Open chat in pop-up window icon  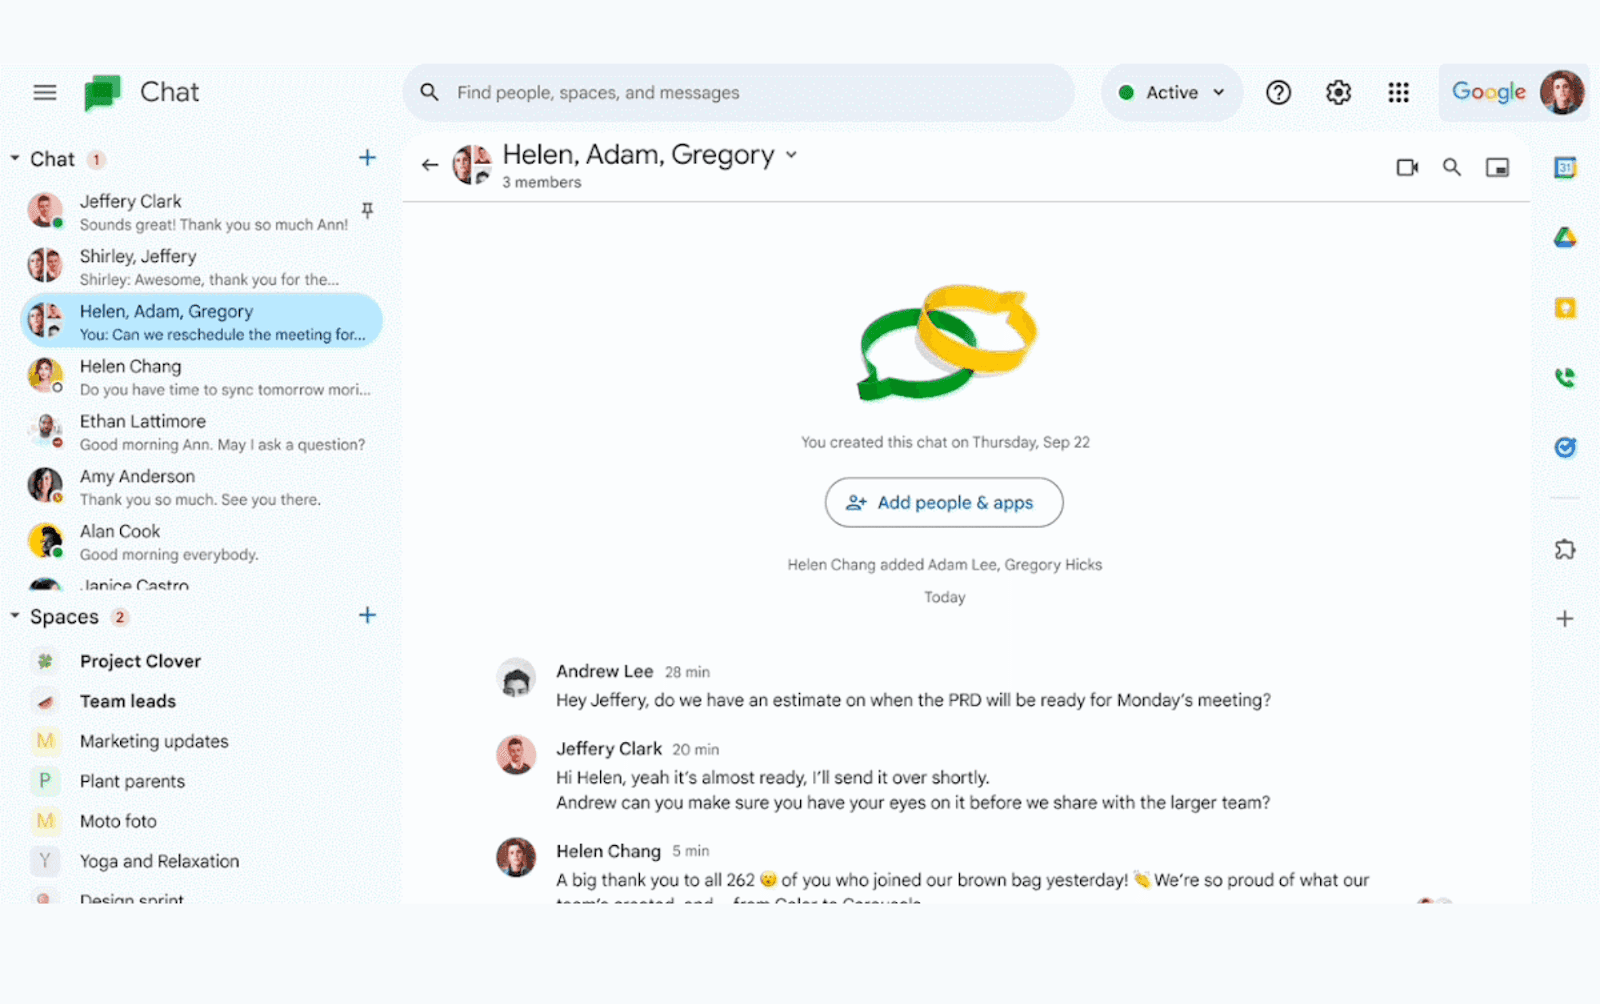point(1497,167)
